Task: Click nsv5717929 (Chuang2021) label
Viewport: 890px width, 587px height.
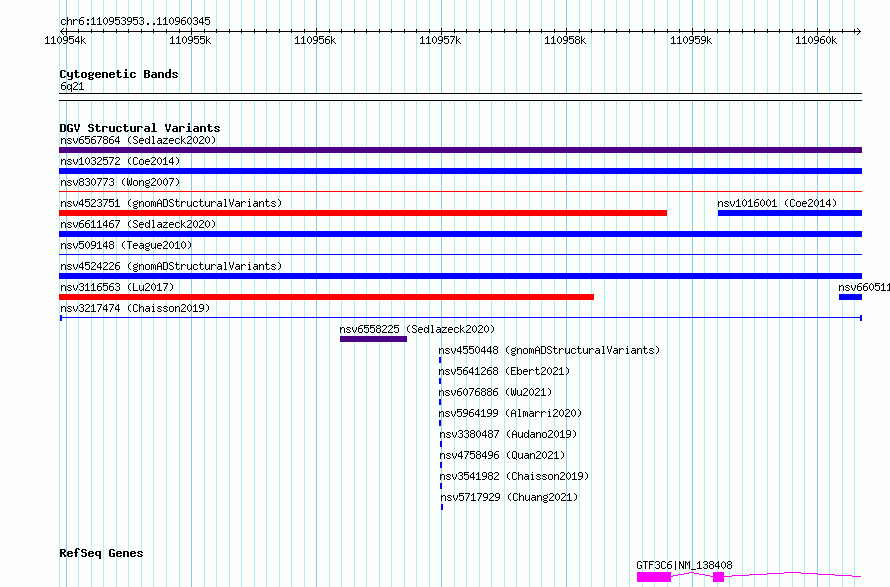Action: 510,497
